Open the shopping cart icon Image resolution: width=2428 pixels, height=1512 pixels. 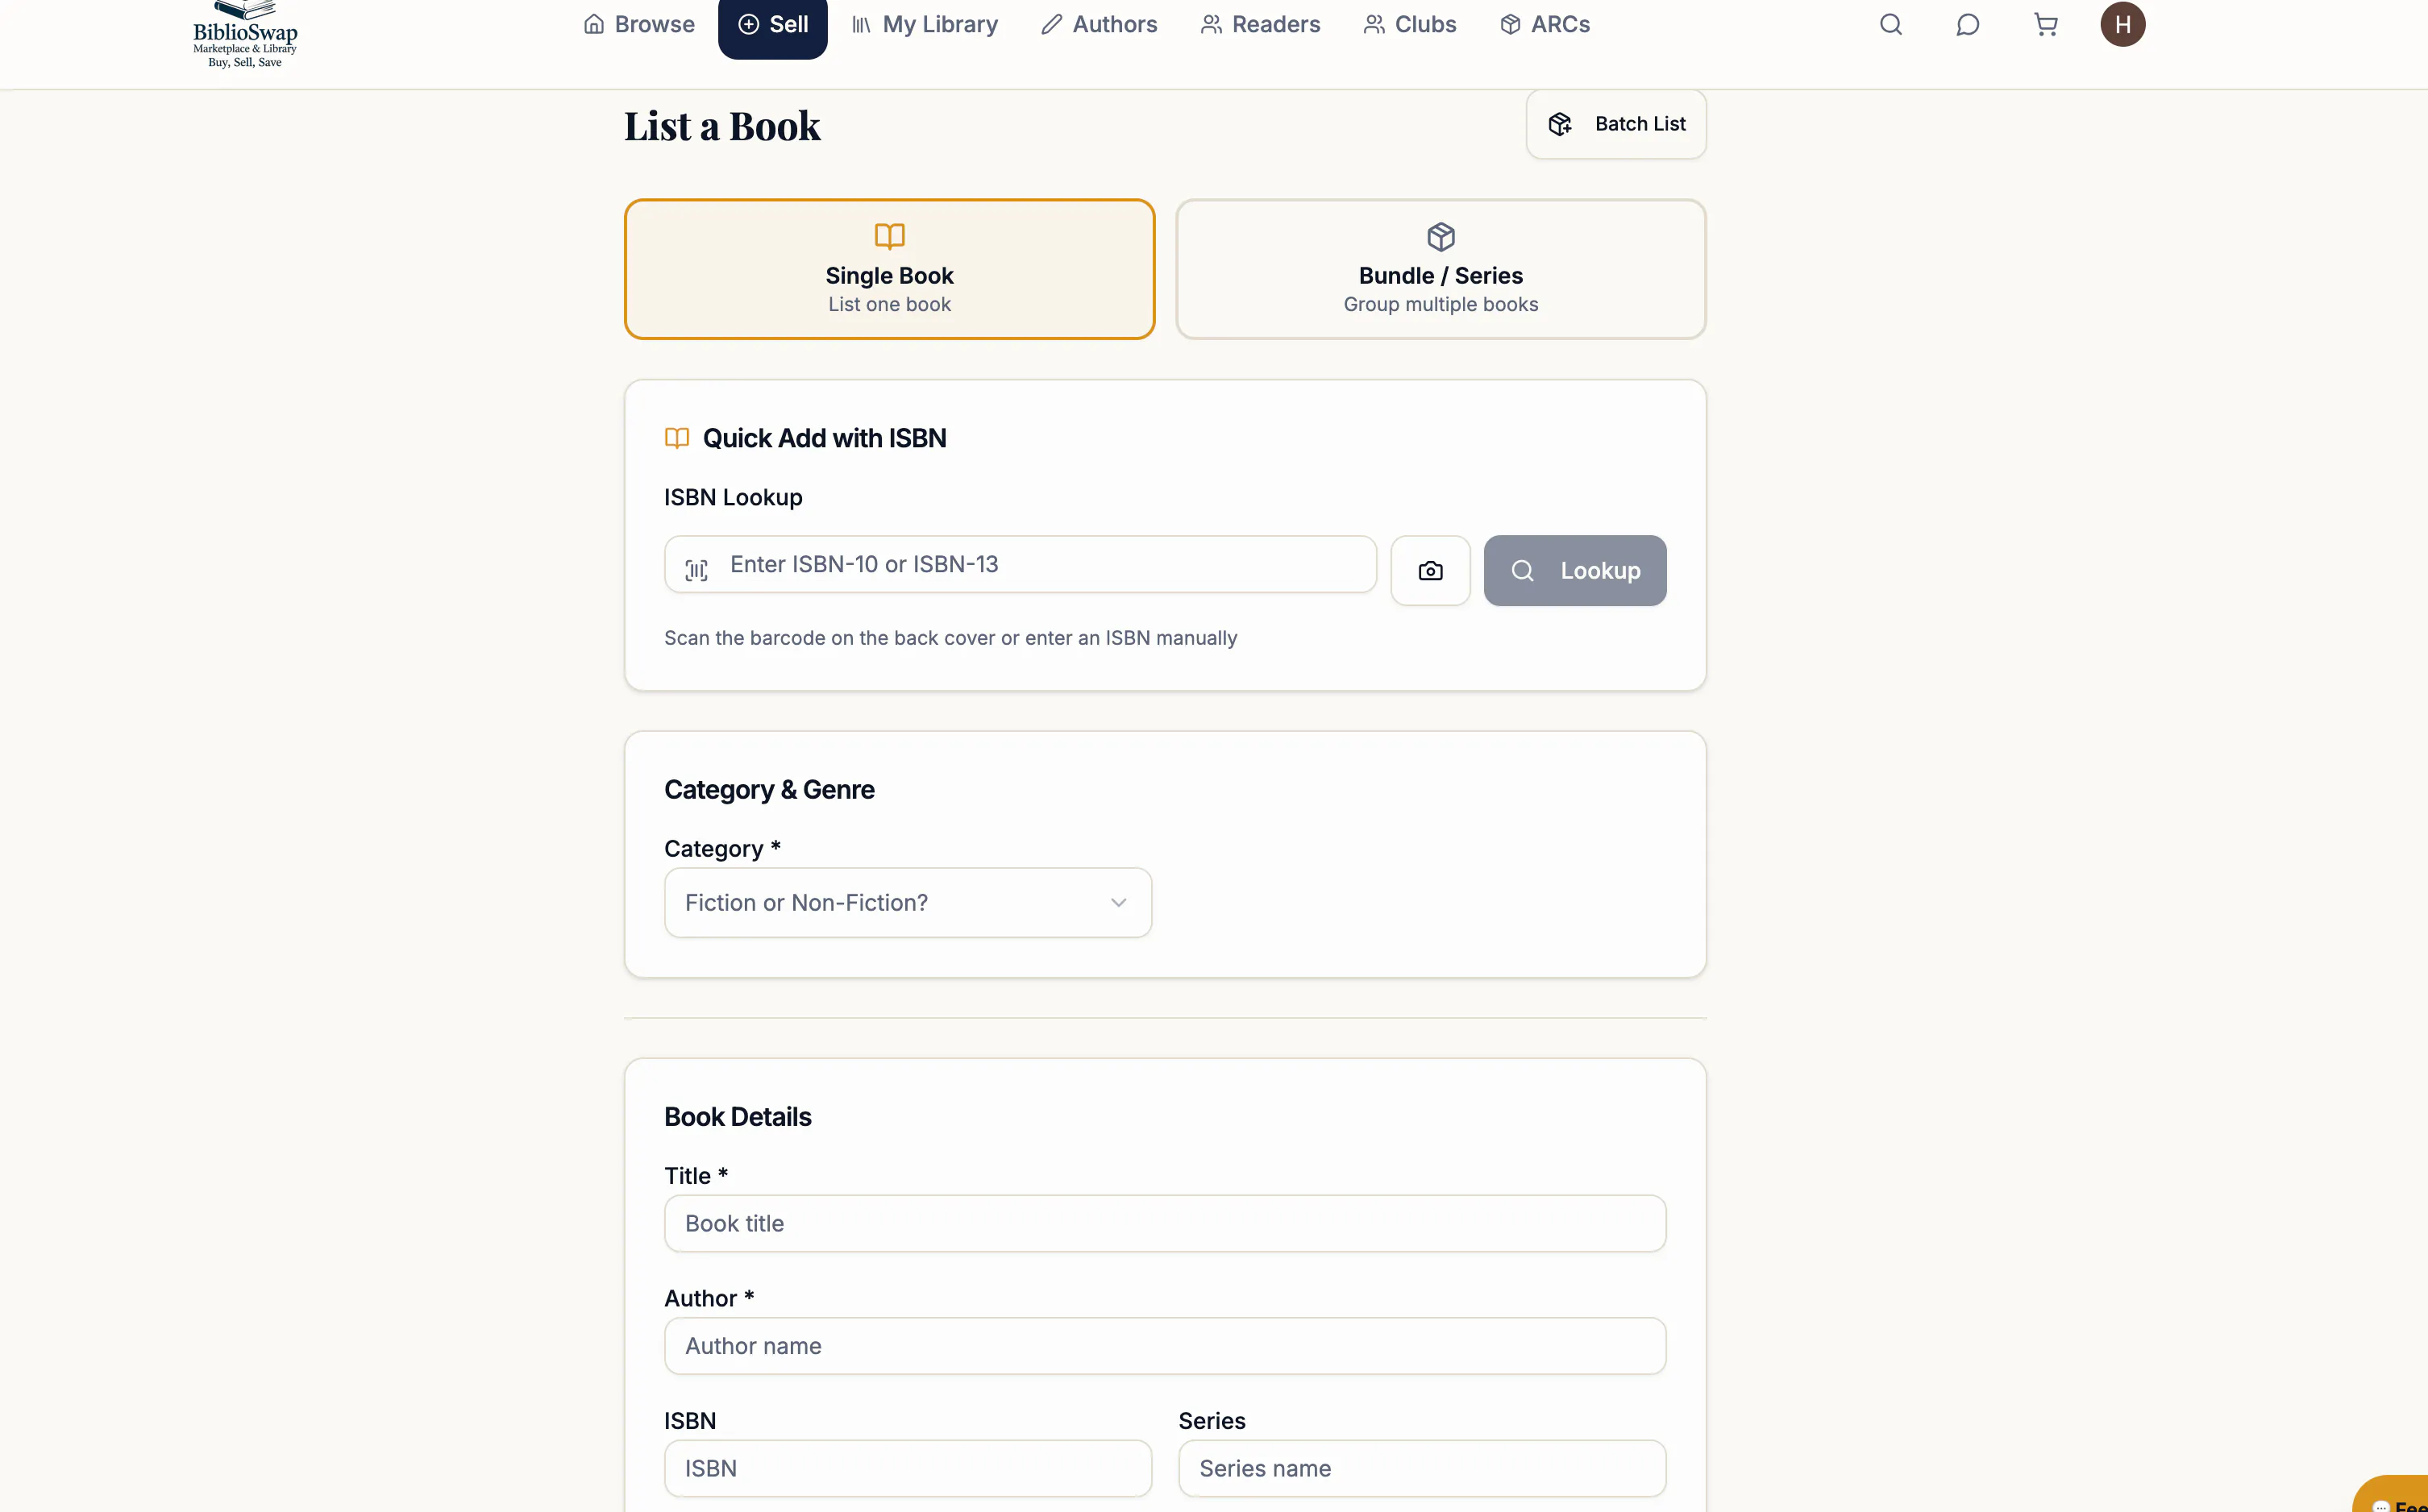click(2045, 24)
